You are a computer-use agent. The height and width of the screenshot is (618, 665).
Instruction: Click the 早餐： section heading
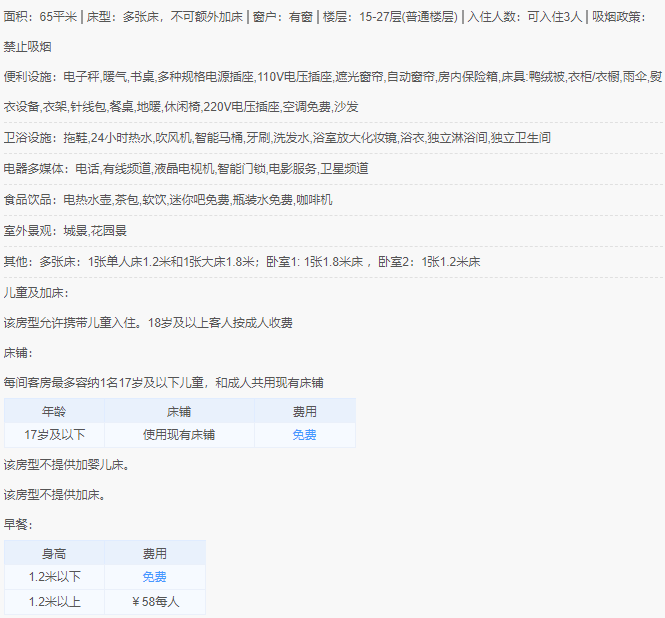(18, 525)
